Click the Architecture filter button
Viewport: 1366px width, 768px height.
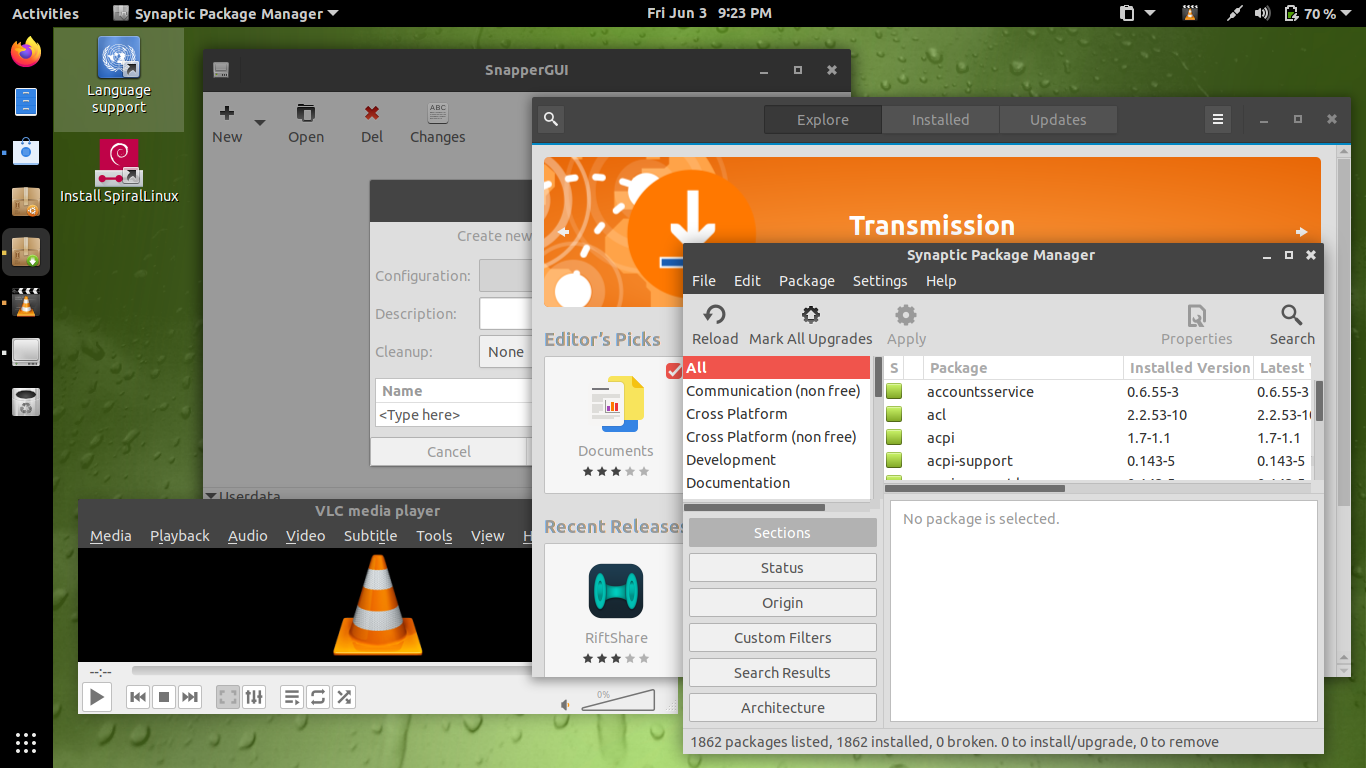782,708
